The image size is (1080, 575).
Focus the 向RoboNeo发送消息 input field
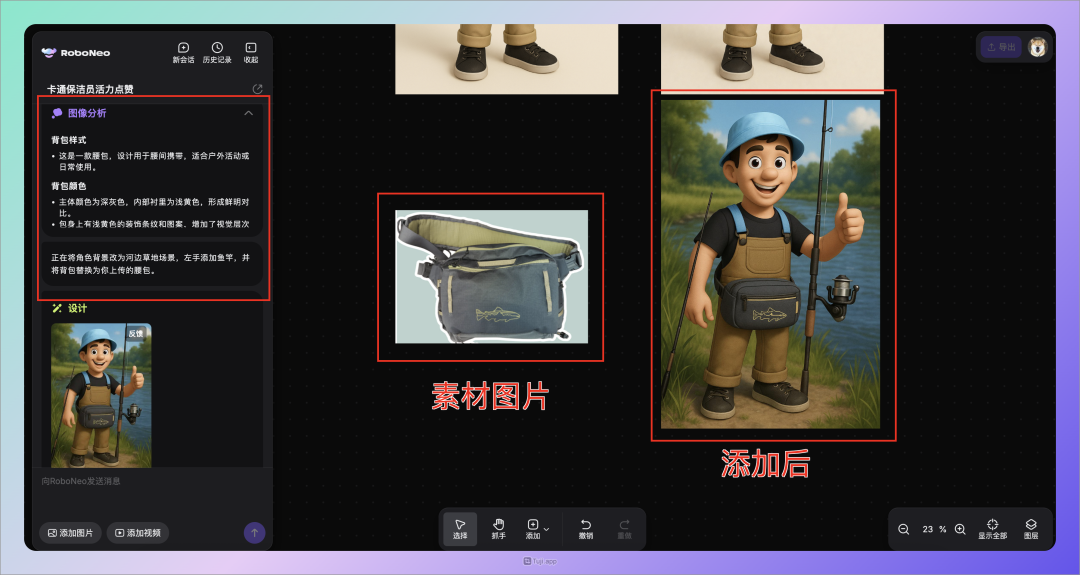pyautogui.click(x=152, y=481)
